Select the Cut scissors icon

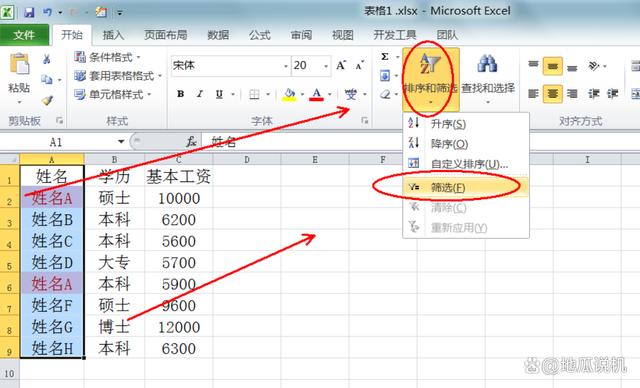click(x=47, y=60)
